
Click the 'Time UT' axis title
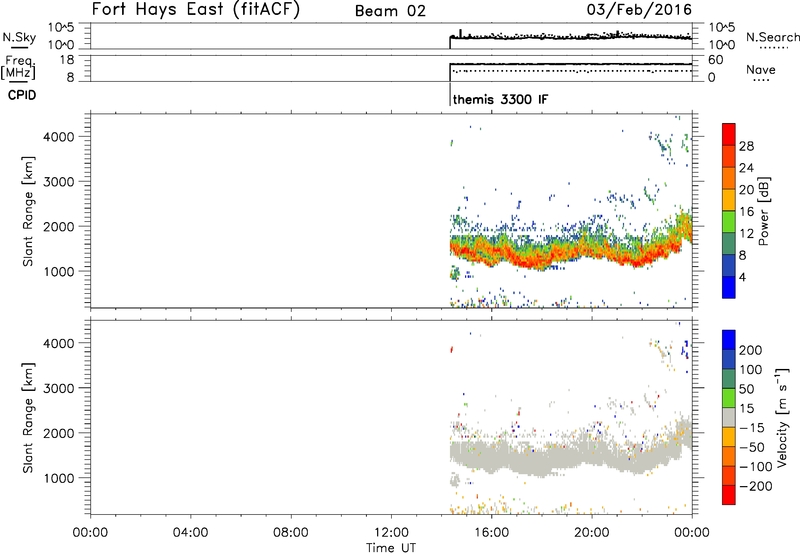coord(391,547)
